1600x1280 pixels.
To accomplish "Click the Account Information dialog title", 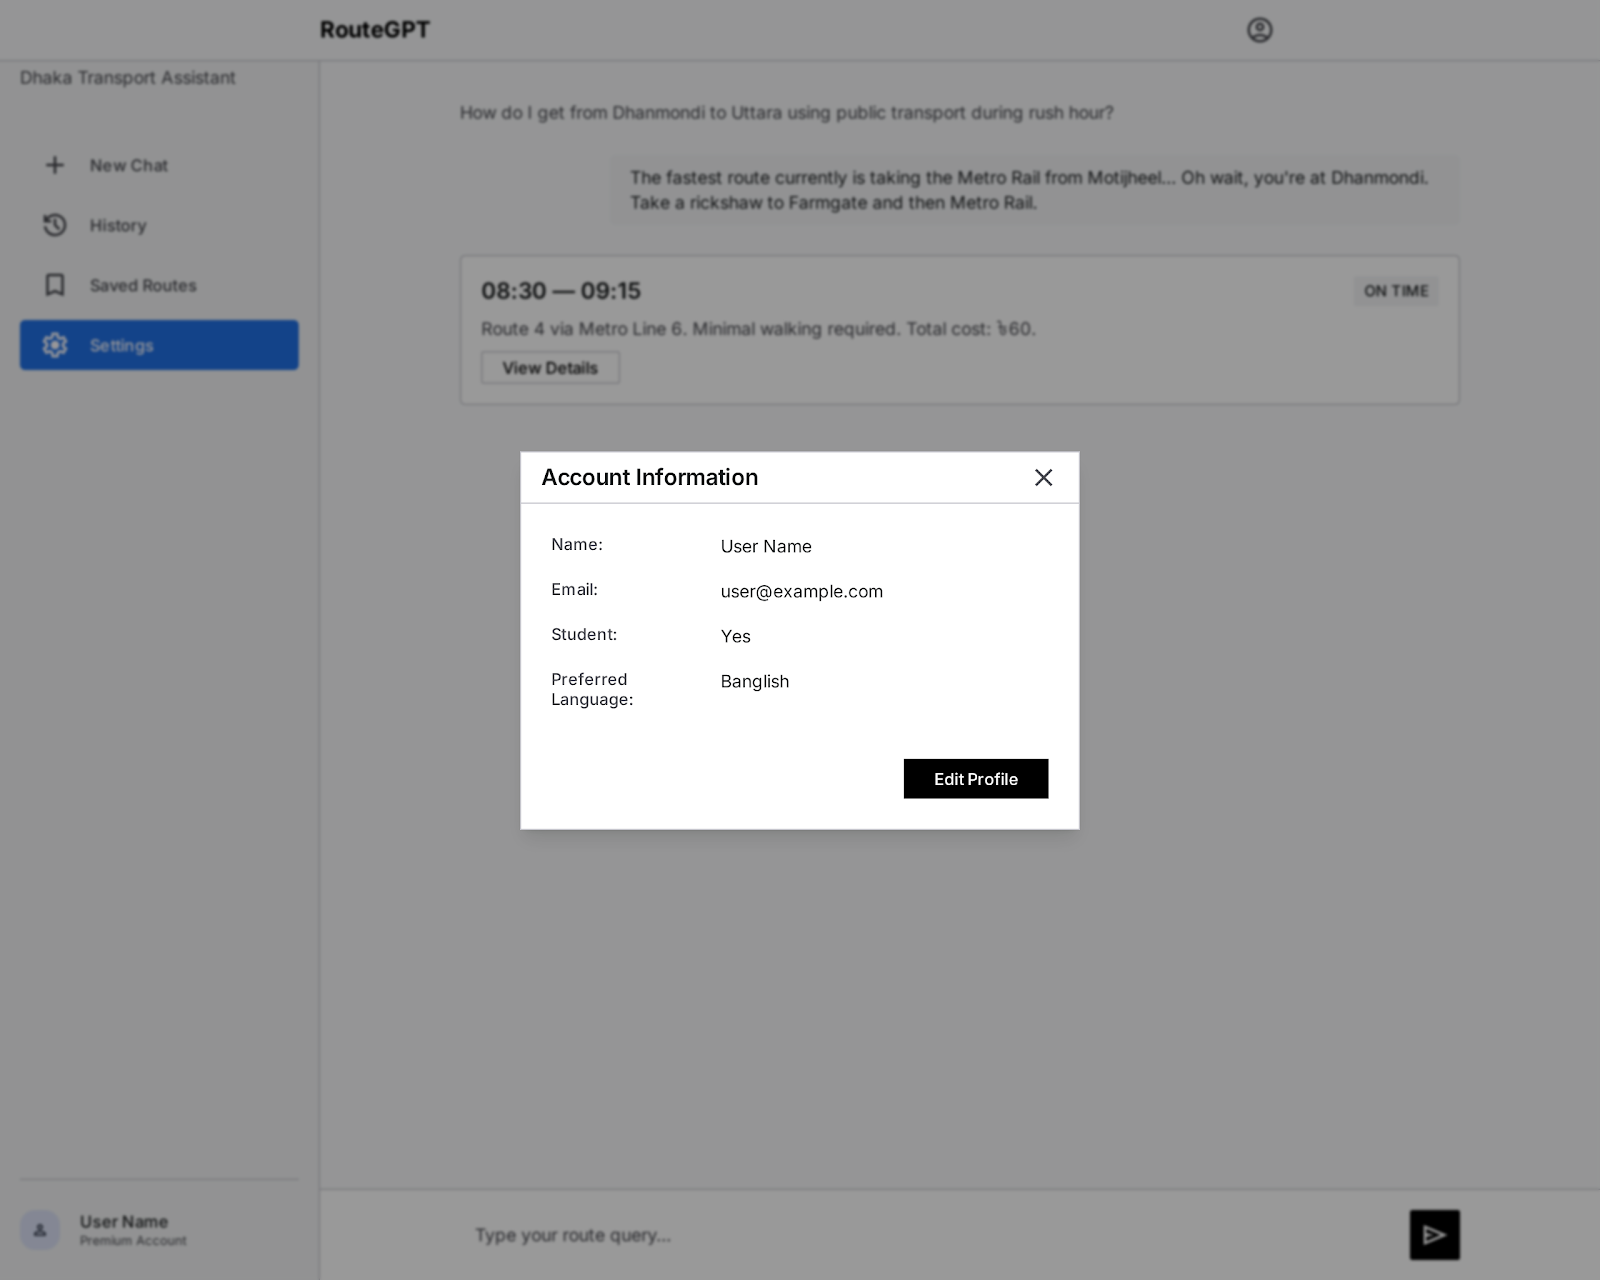I will point(650,478).
